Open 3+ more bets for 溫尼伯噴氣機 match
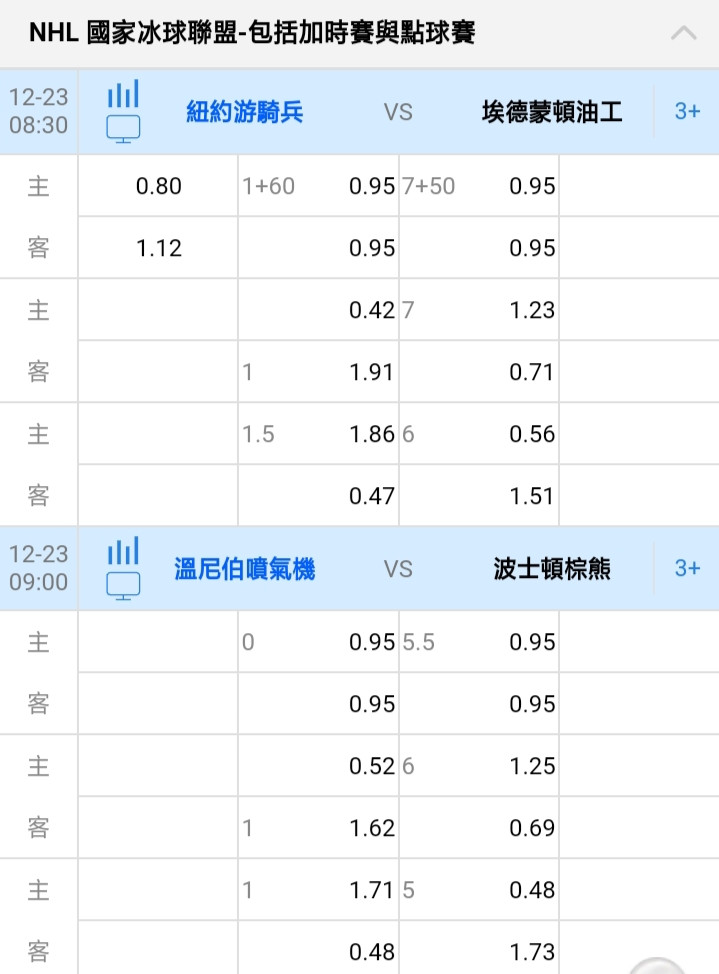Viewport: 719px width, 974px height. [x=687, y=568]
